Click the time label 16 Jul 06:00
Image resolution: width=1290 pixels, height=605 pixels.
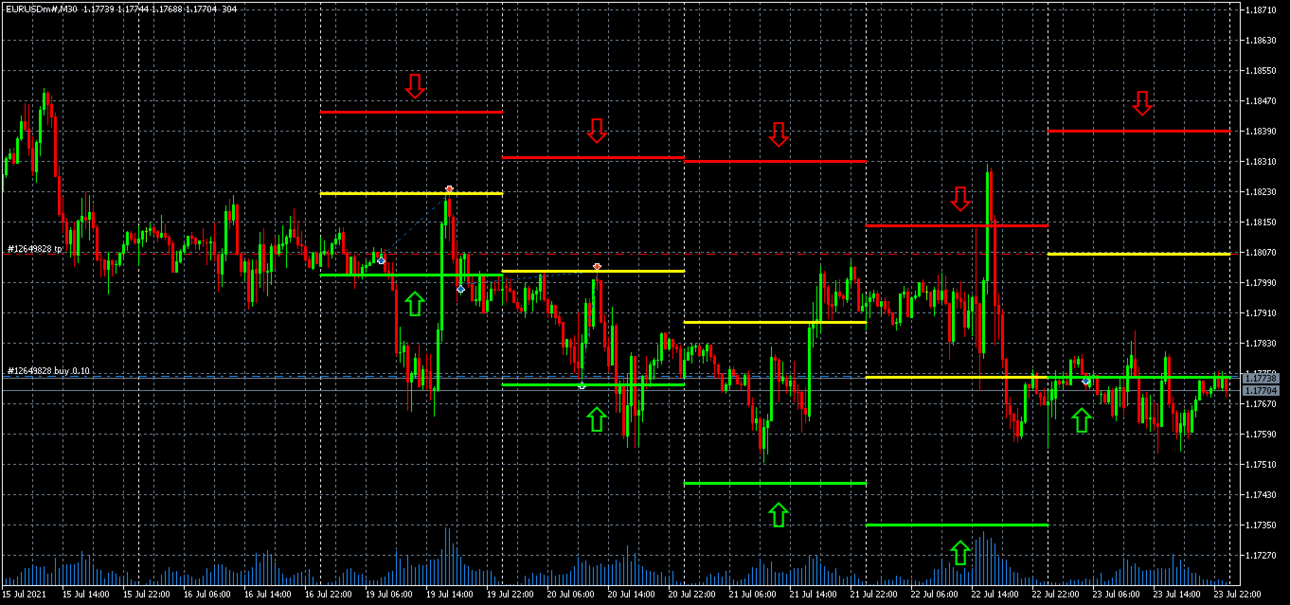[x=206, y=595]
